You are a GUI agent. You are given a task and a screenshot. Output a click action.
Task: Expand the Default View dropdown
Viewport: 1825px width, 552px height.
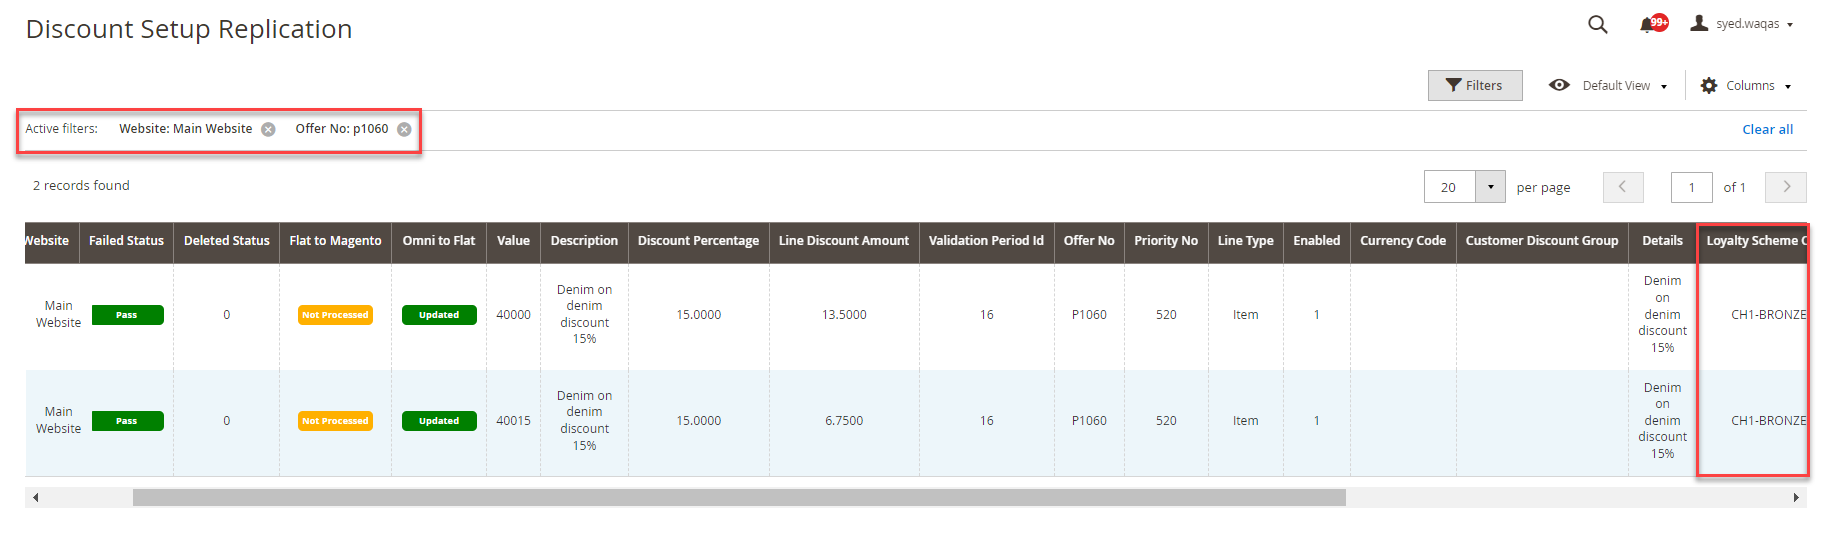pos(1608,86)
